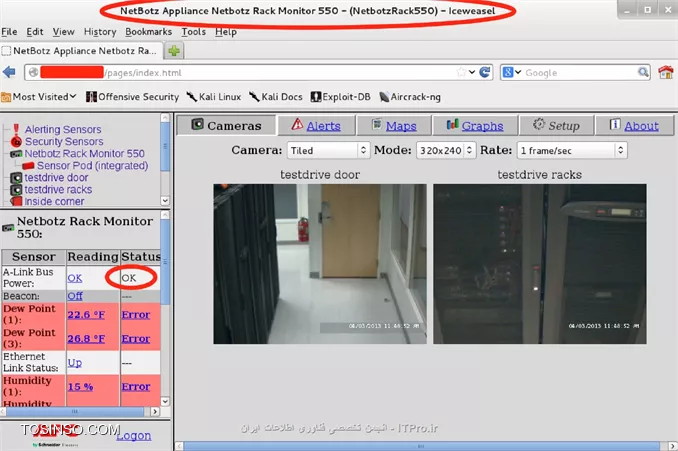Click Error status for Humidity (1)
The height and width of the screenshot is (451, 678).
click(136, 387)
